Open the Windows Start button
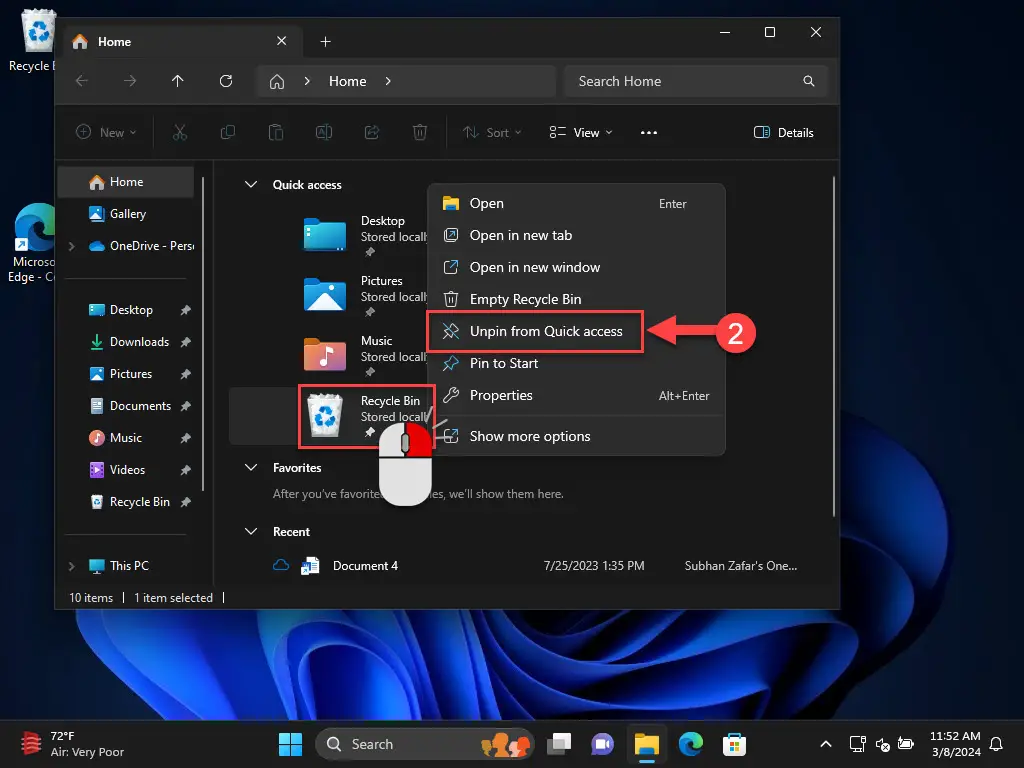The height and width of the screenshot is (768, 1024). [x=291, y=744]
